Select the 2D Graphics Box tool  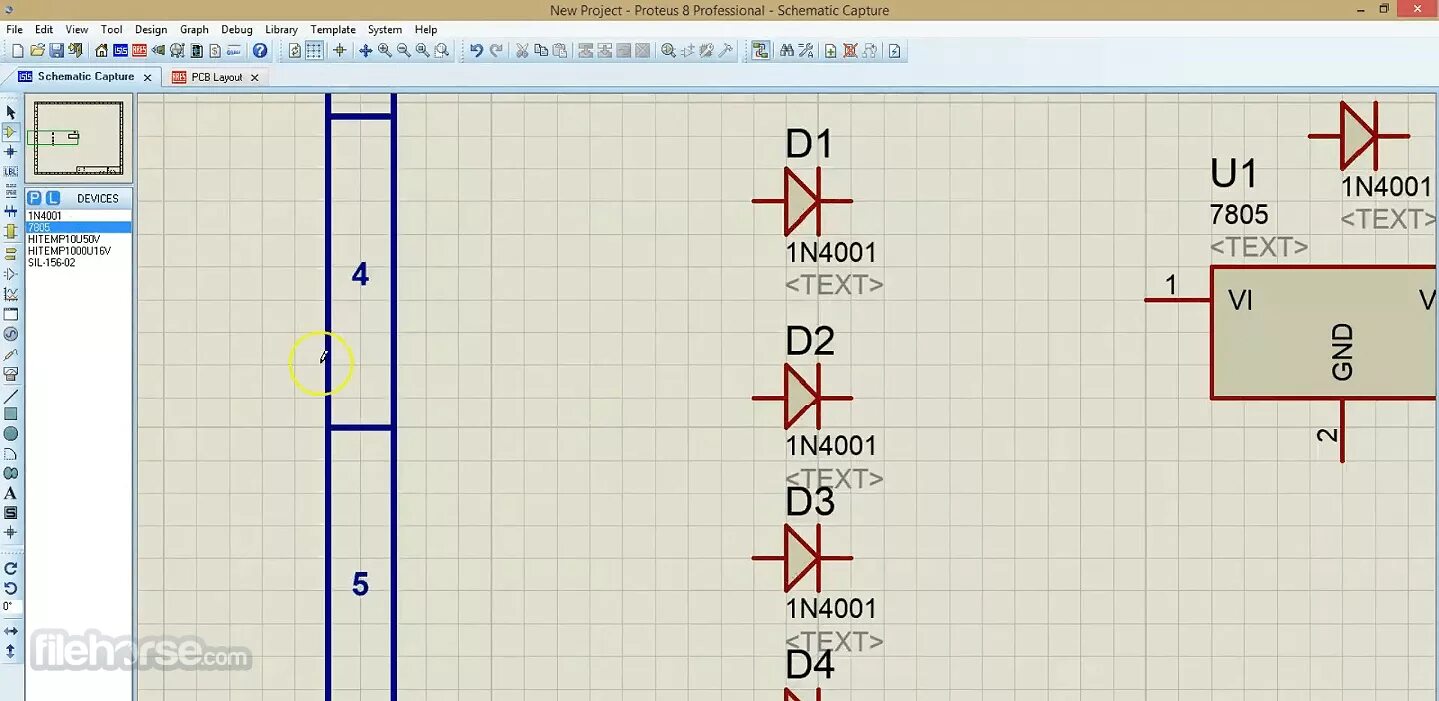coord(11,413)
